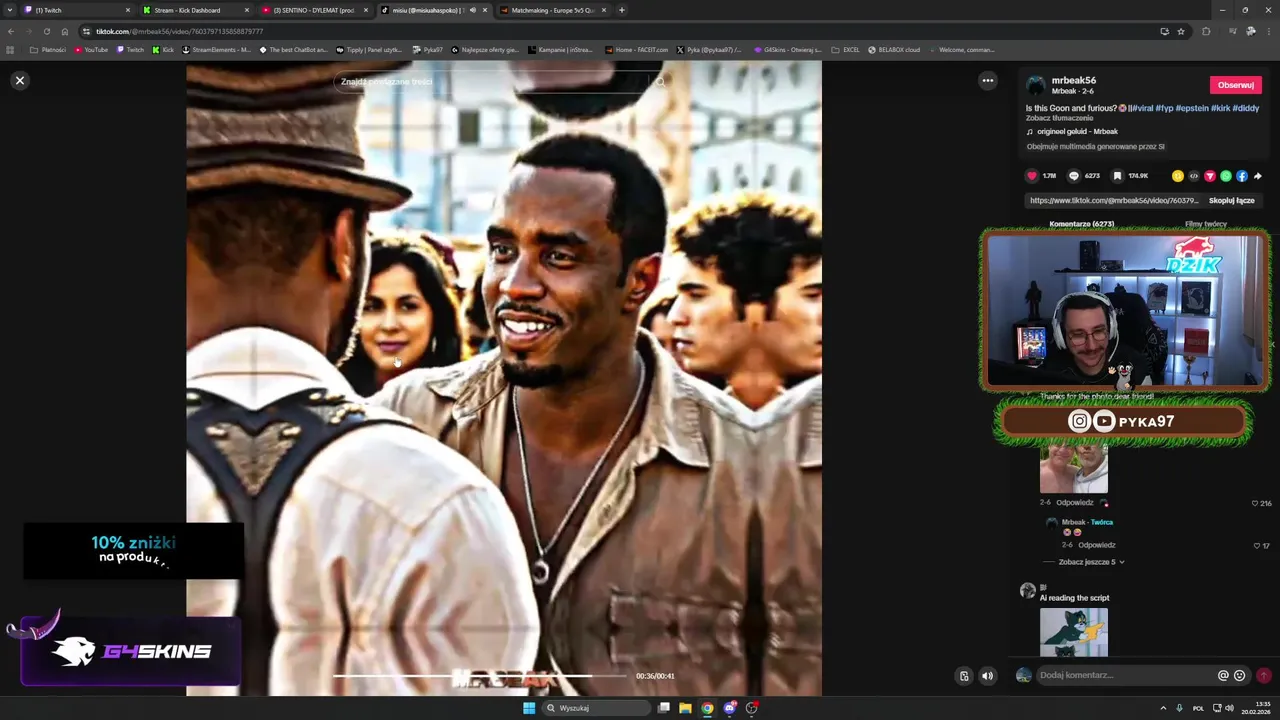Open Windows Start menu
The image size is (1280, 720).
tap(529, 708)
